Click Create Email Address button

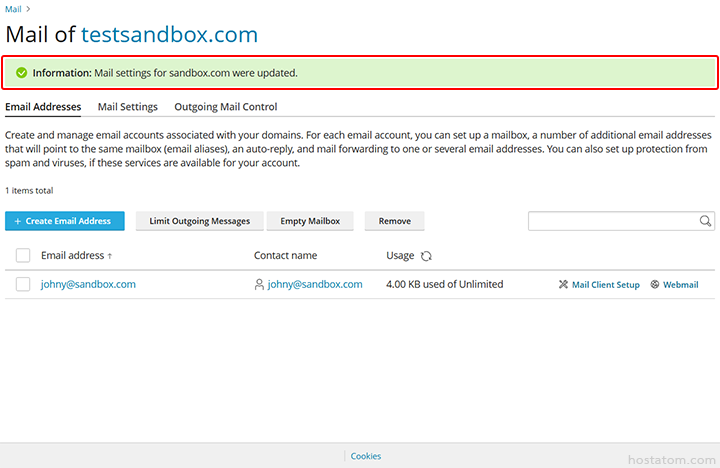[65, 221]
